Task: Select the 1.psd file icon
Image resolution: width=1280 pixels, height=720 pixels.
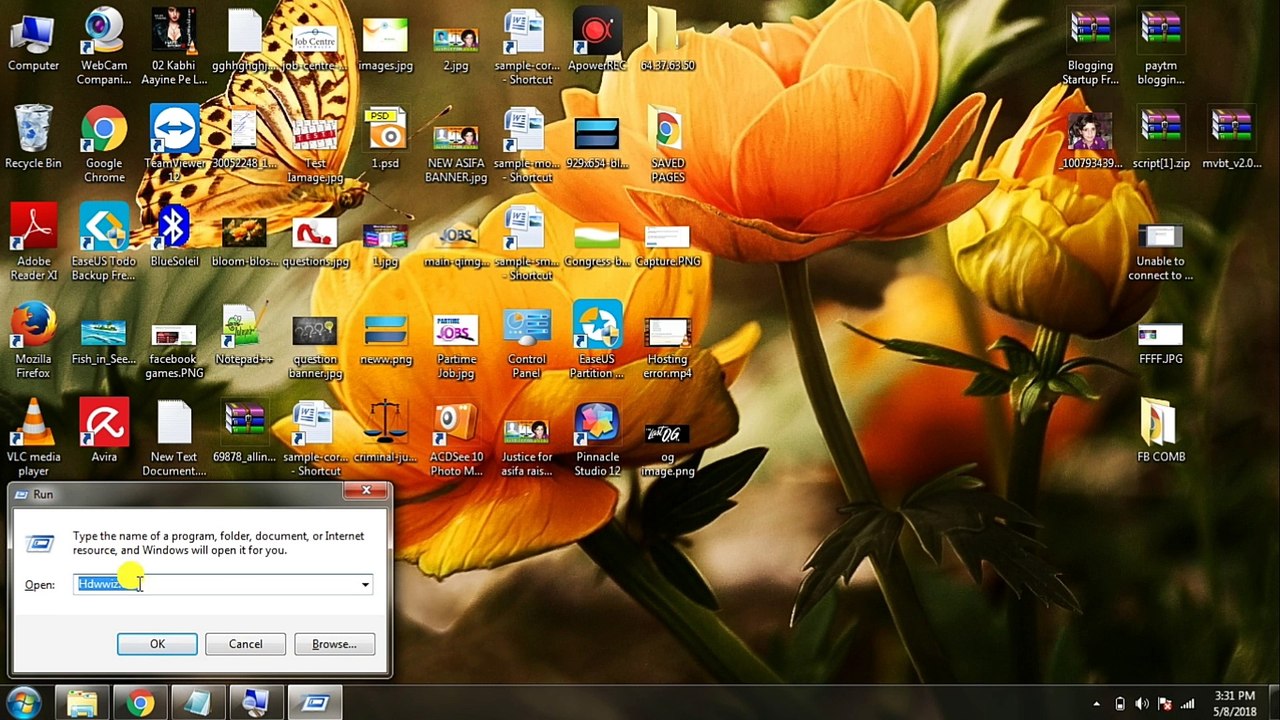Action: 385,137
